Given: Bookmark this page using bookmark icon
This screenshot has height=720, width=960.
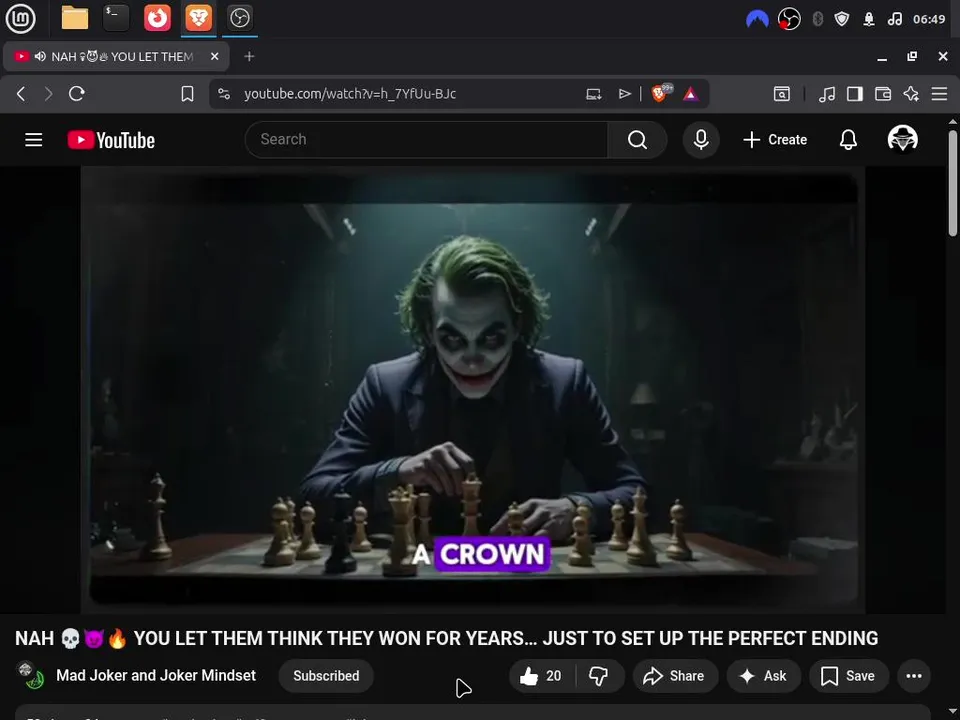Looking at the screenshot, I should (187, 94).
